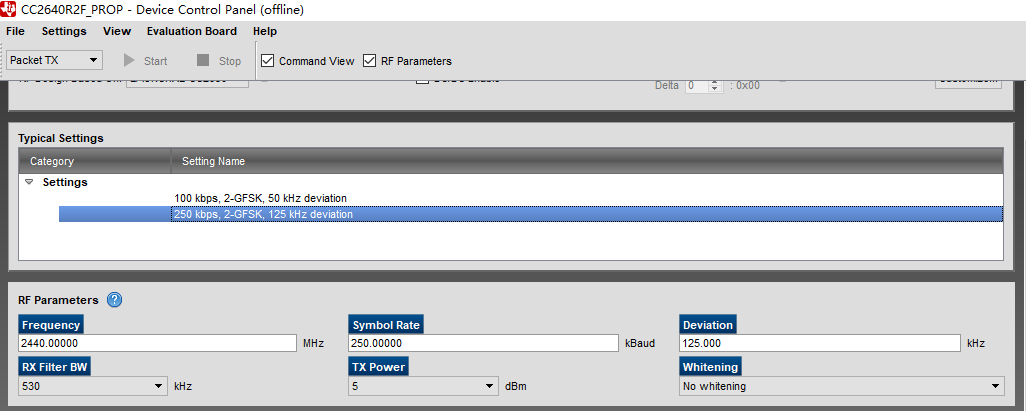Open the TX Power dropdown

click(423, 386)
